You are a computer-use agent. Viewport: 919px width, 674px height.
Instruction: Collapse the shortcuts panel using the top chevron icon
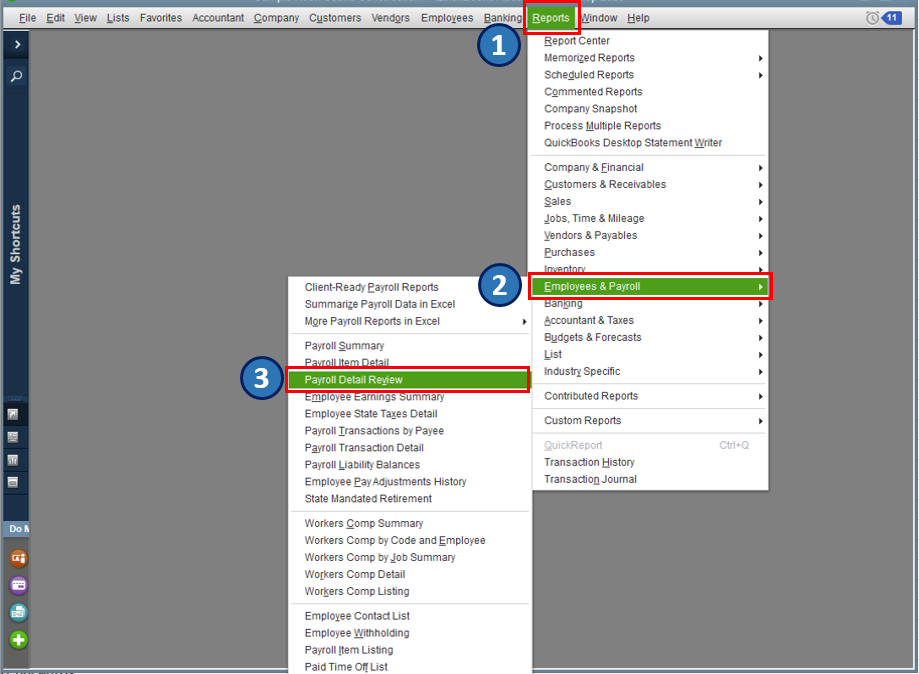tap(16, 43)
